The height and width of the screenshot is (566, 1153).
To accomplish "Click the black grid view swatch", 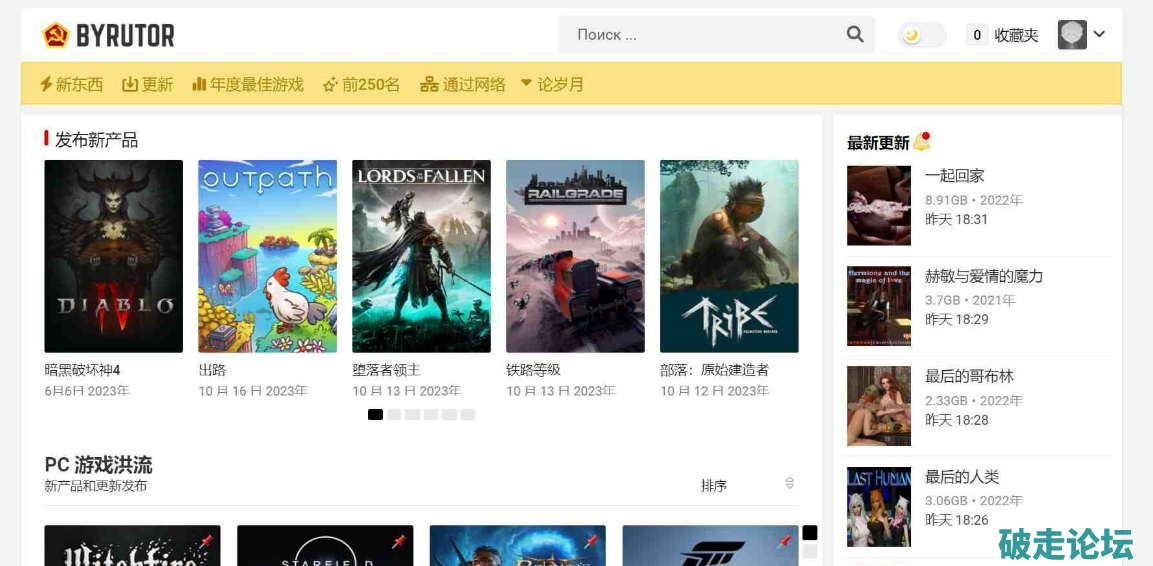I will point(810,533).
